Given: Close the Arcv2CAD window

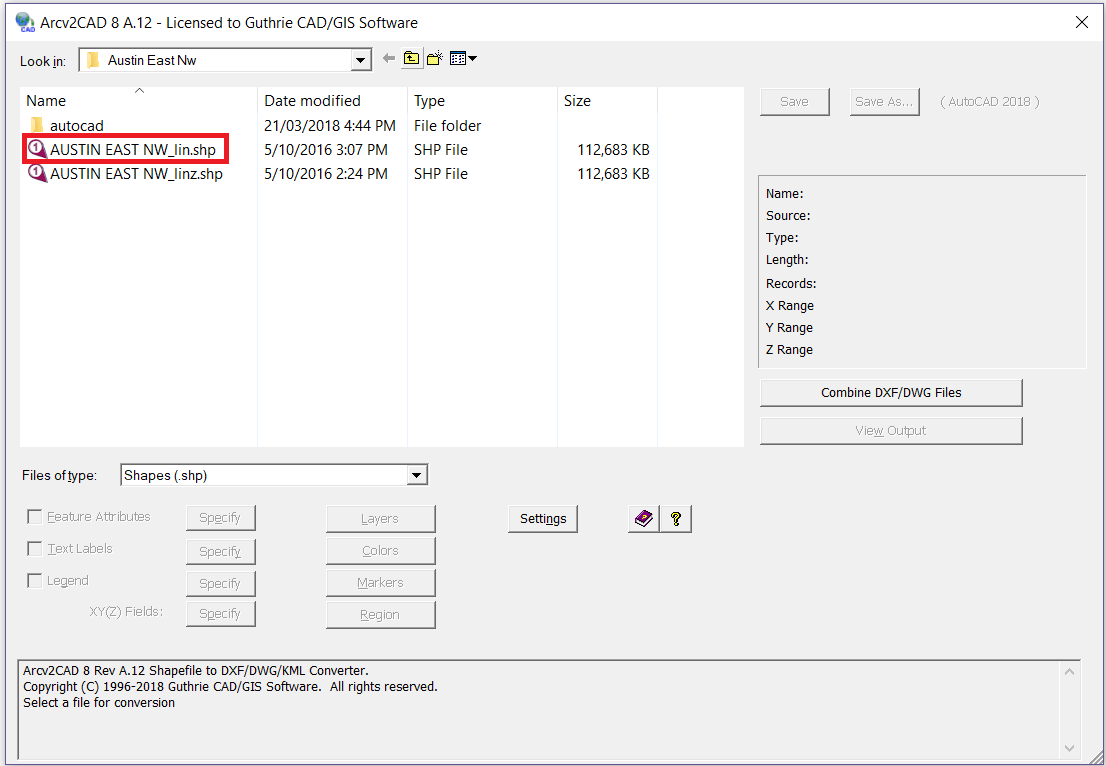Looking at the screenshot, I should pos(1081,23).
